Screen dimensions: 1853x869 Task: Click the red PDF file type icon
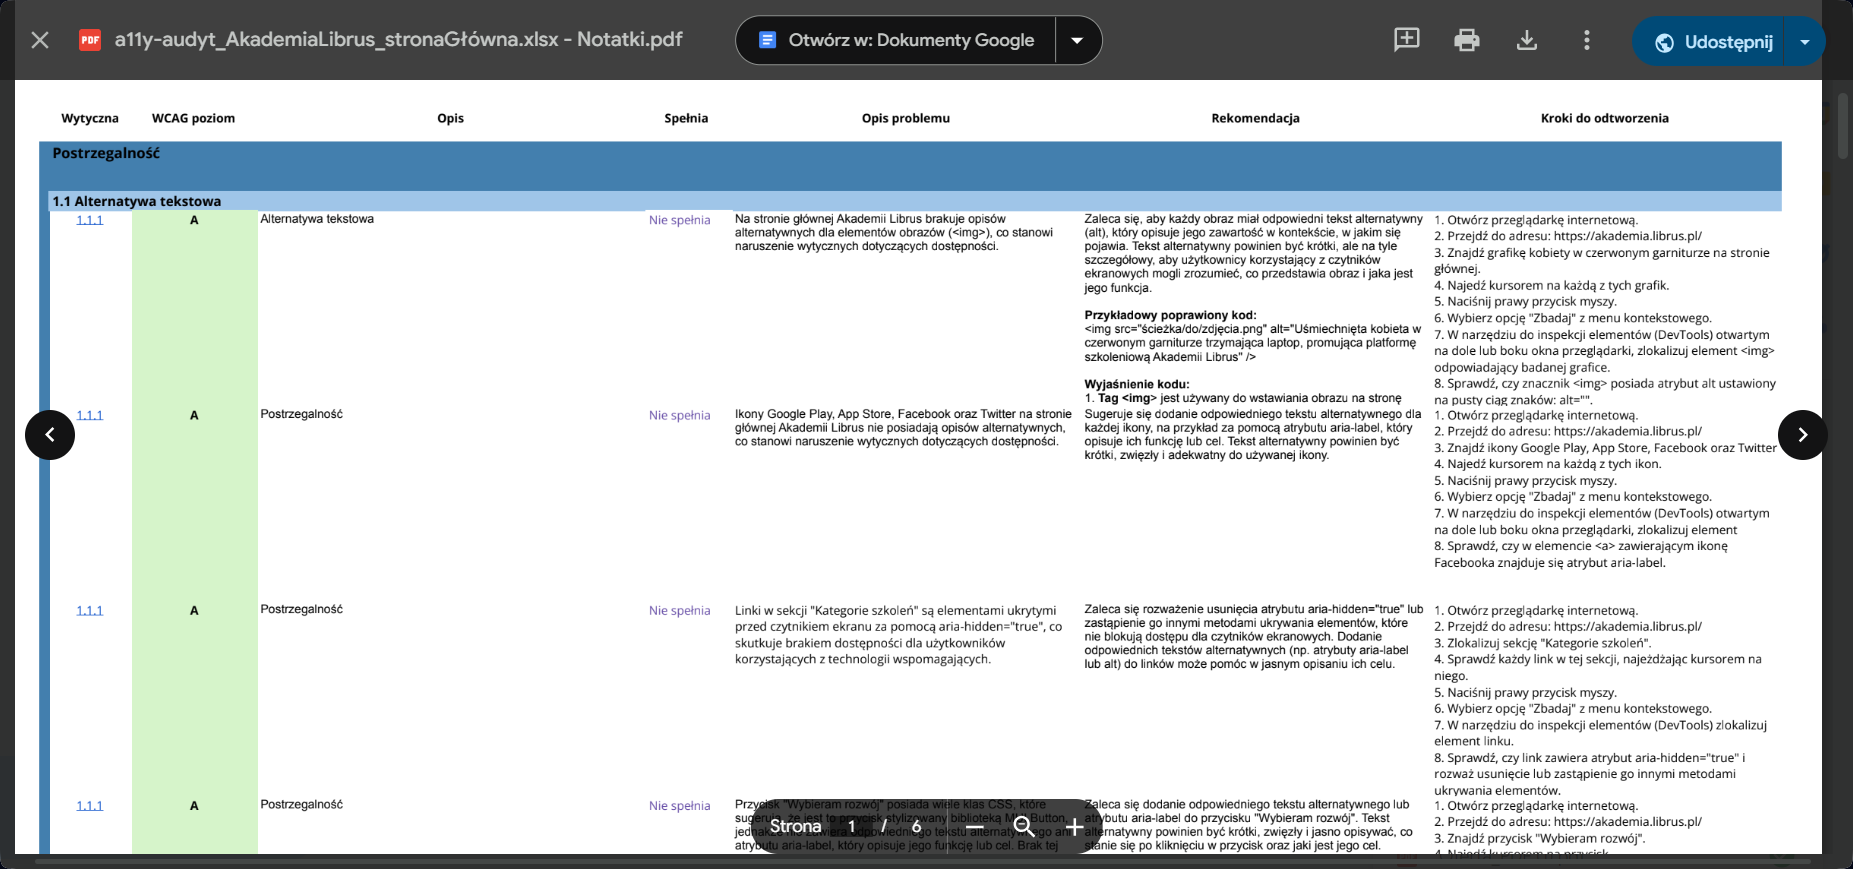(90, 40)
